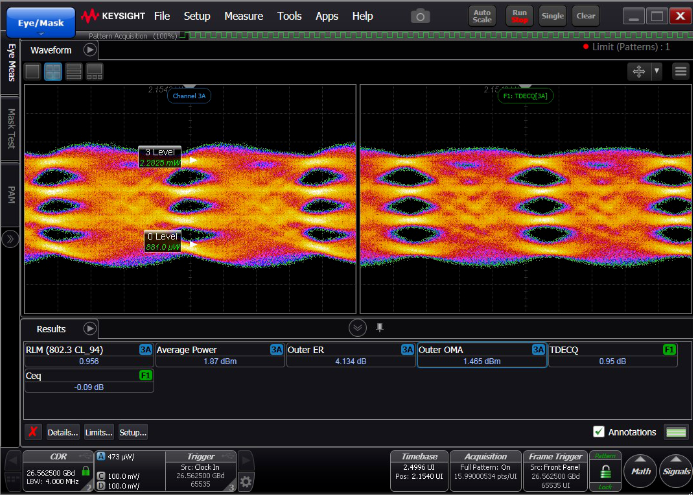The image size is (693, 495).
Task: Open the results Setup... dialog
Action: 133,432
